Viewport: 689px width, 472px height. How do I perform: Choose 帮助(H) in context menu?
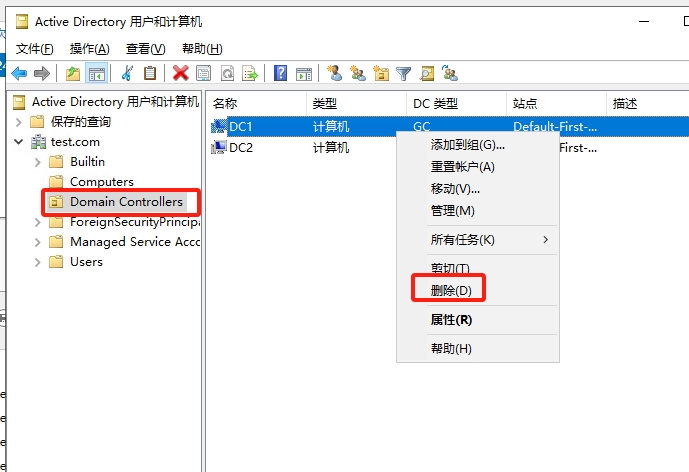[478, 349]
